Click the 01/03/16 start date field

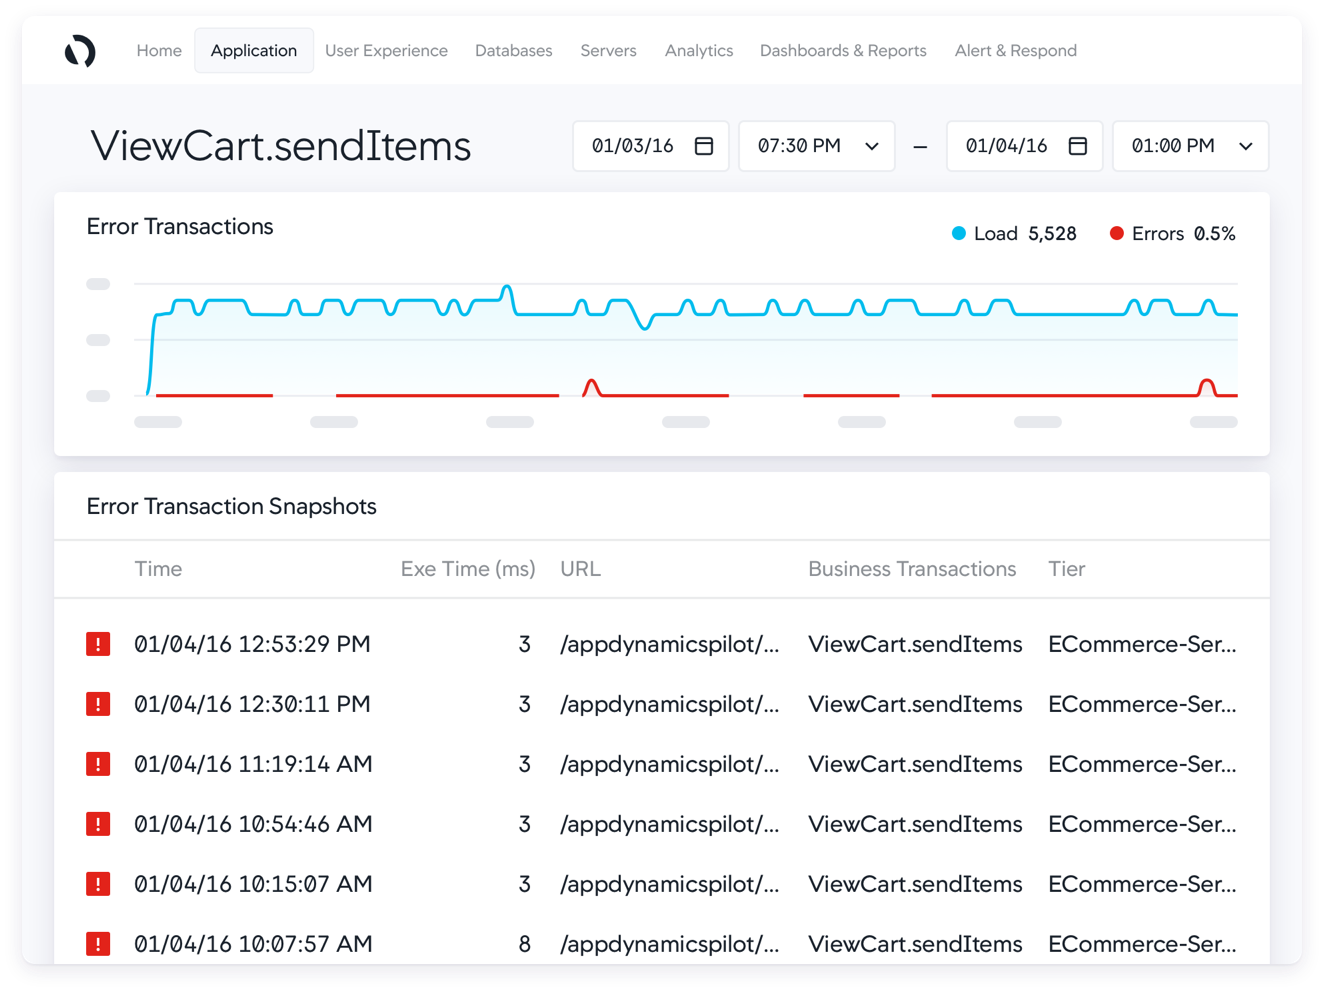[651, 146]
